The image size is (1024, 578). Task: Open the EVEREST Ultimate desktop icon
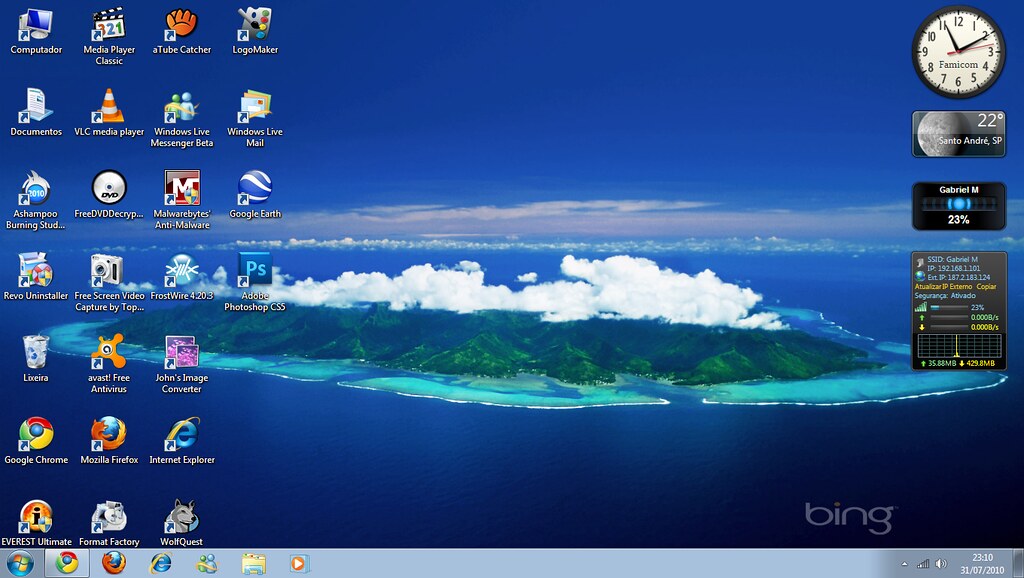[x=36, y=523]
